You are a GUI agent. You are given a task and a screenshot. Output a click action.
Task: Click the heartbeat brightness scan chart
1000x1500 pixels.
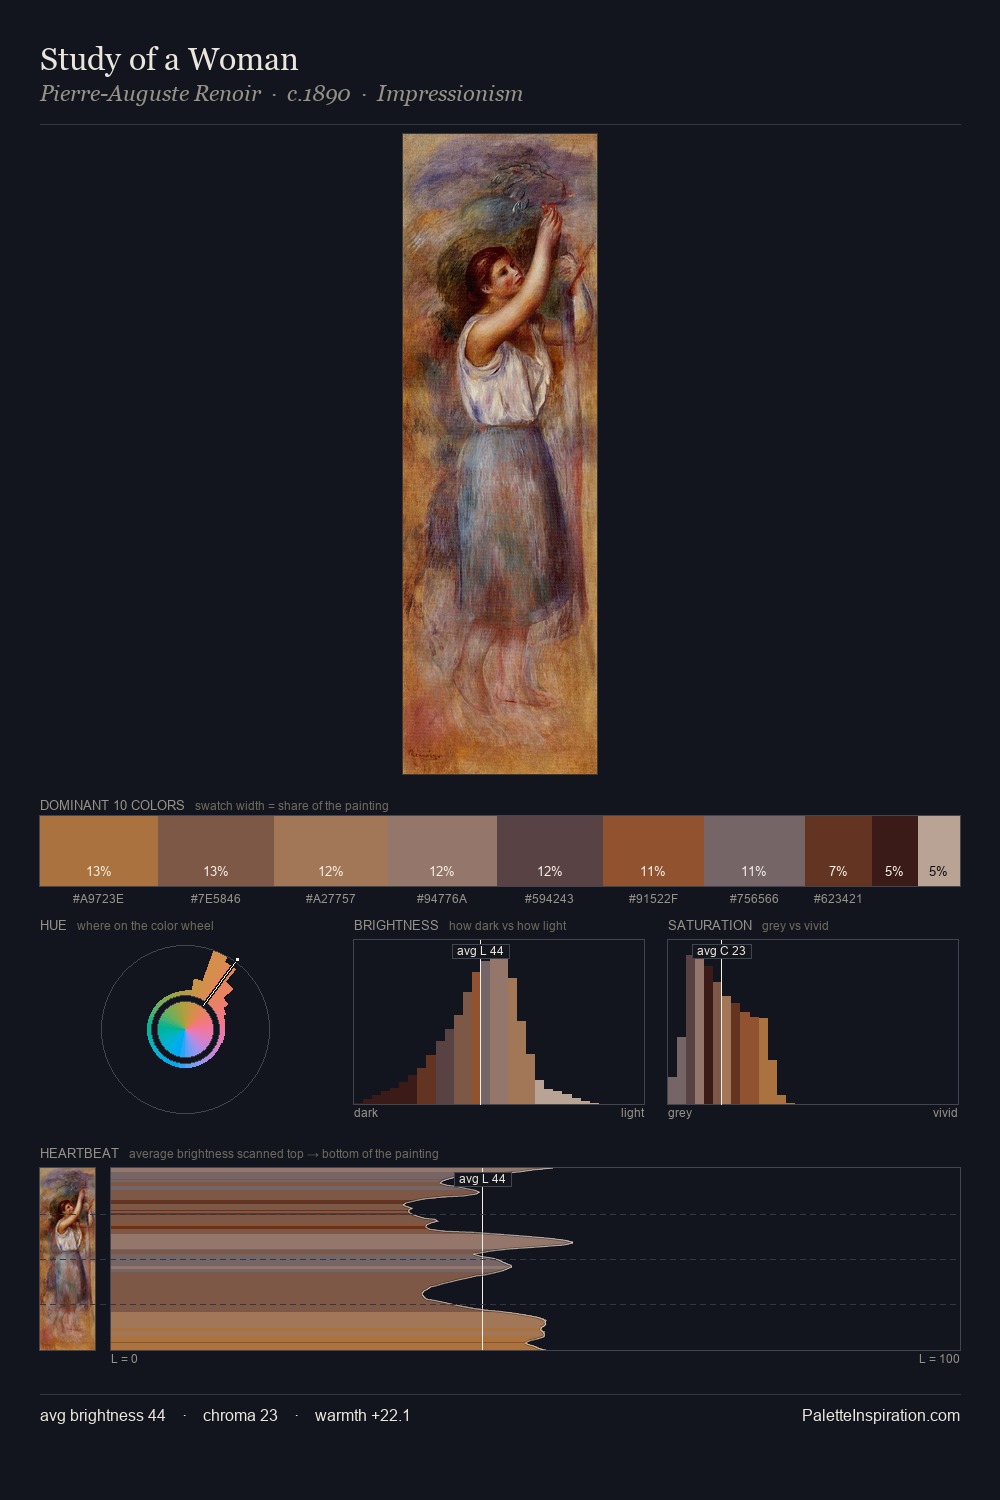tap(535, 1259)
